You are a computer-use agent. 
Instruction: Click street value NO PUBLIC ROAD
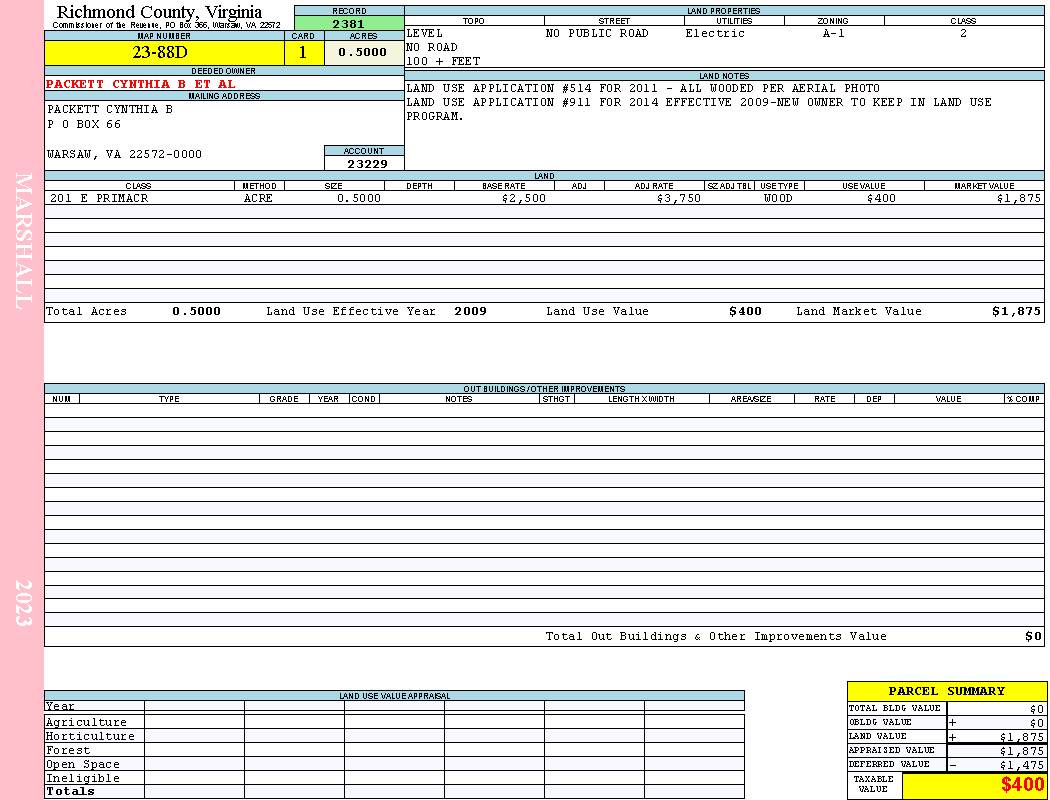597,33
